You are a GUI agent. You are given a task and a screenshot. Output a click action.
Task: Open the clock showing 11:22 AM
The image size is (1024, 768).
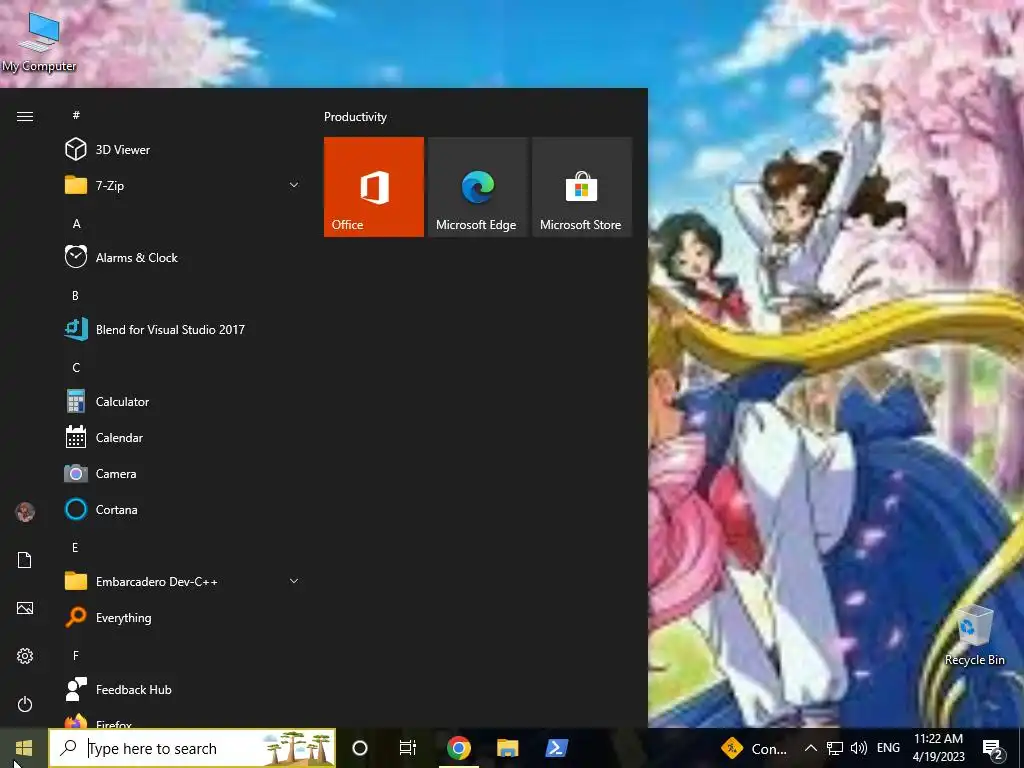pyautogui.click(x=938, y=748)
